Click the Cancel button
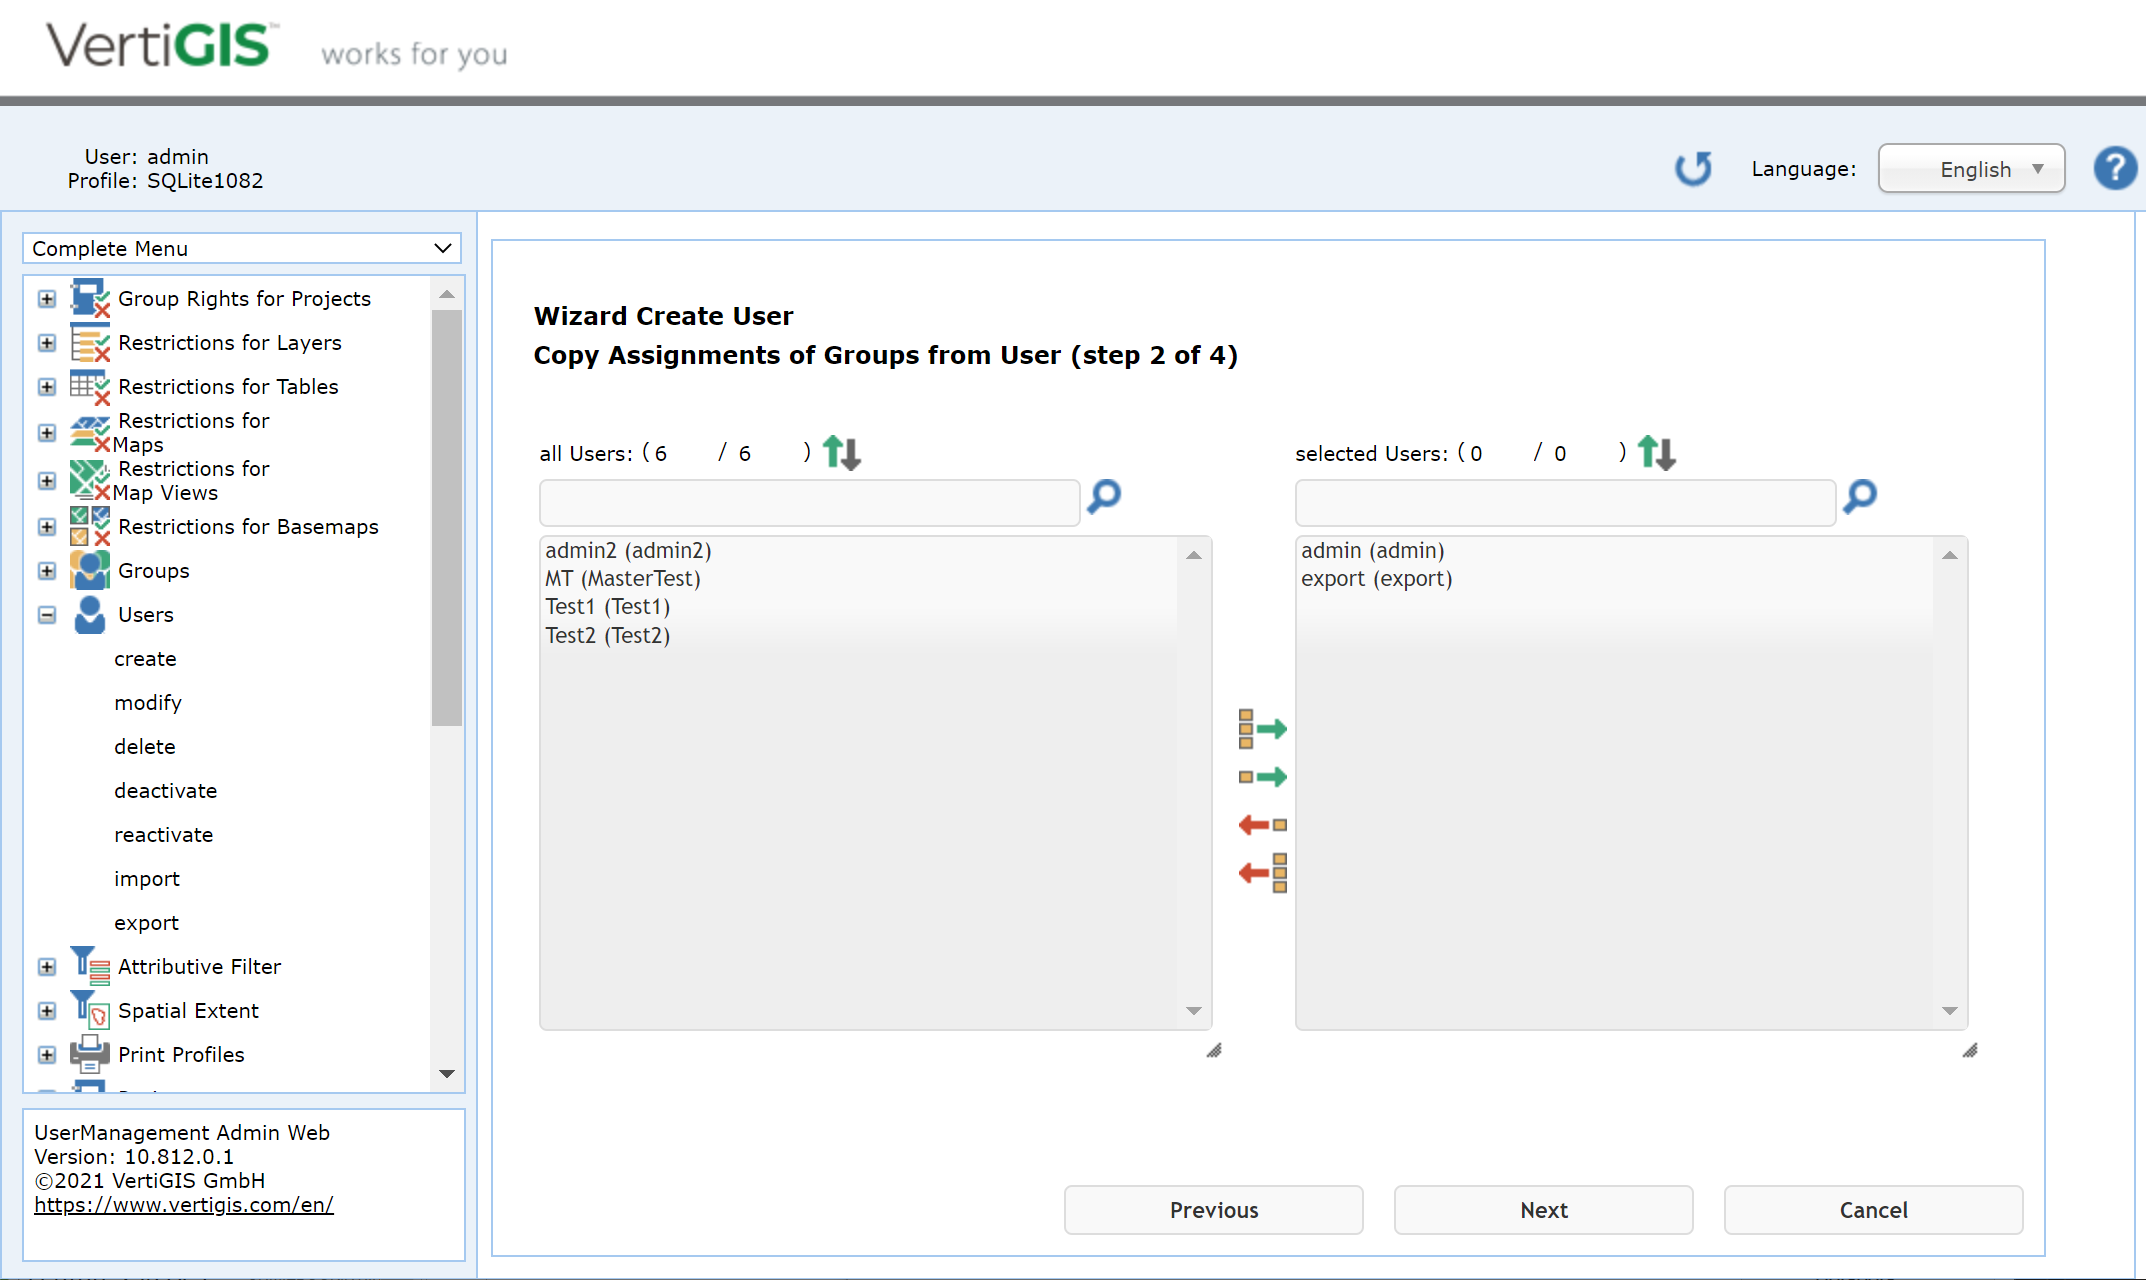The image size is (2146, 1280). 1872,1210
